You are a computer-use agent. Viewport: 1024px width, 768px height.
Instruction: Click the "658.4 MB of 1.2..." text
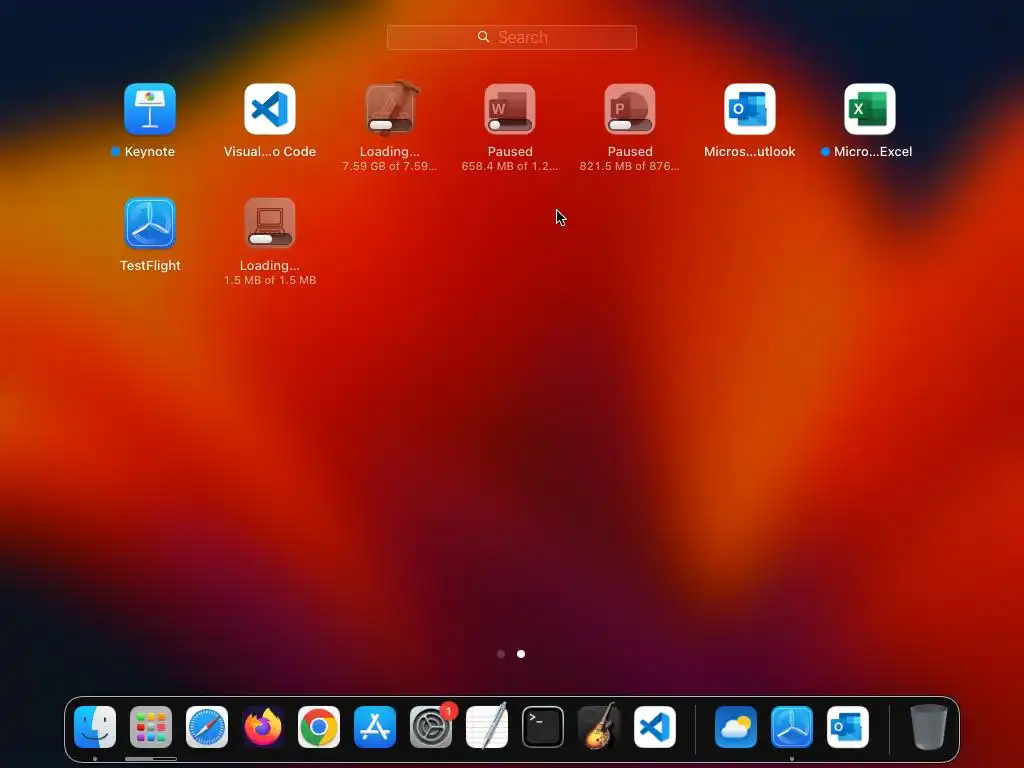tap(510, 166)
